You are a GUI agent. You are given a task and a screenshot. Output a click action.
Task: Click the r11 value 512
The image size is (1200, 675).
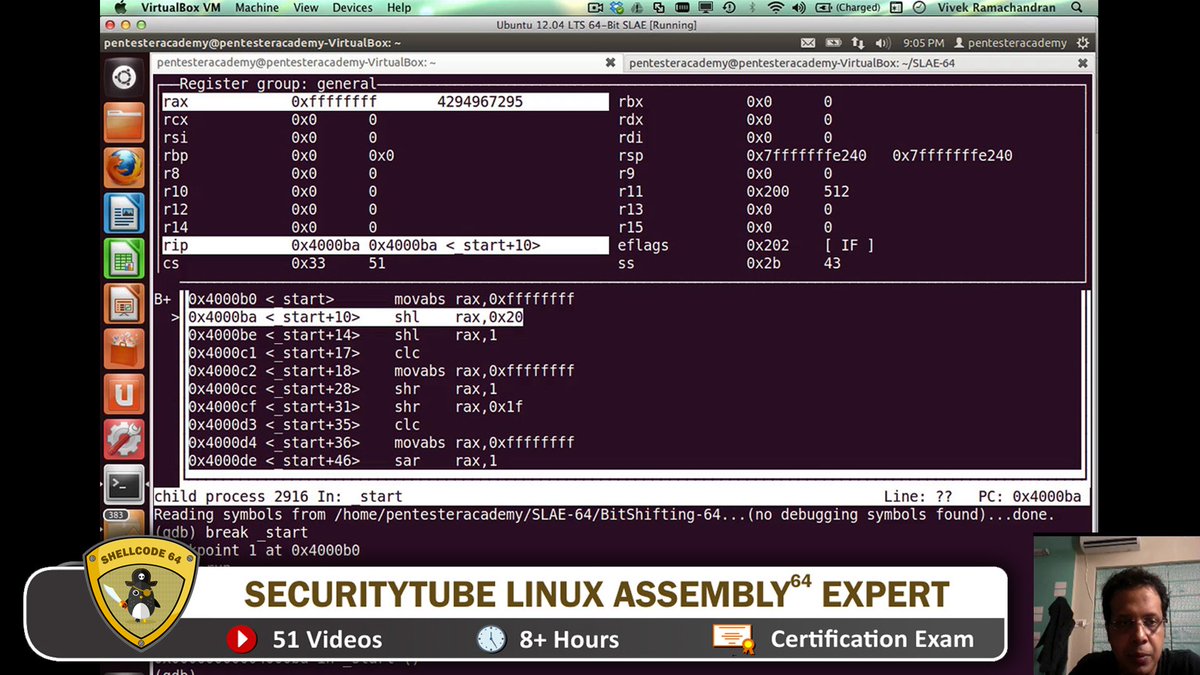[x=837, y=192]
